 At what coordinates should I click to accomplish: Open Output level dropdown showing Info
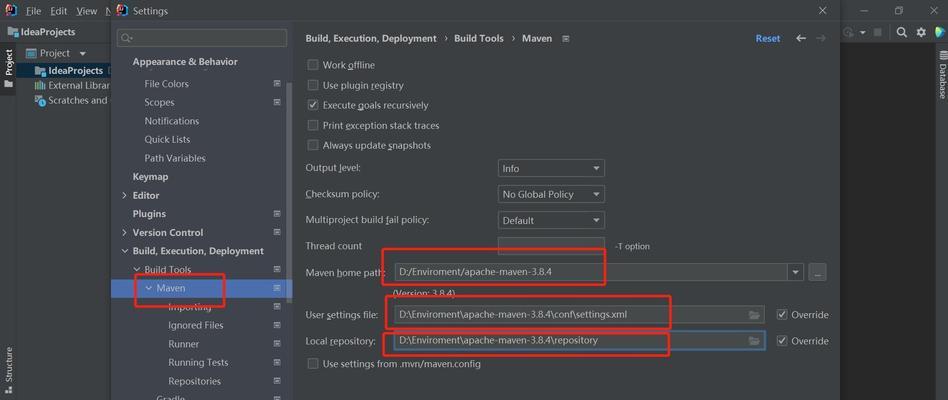click(x=551, y=169)
